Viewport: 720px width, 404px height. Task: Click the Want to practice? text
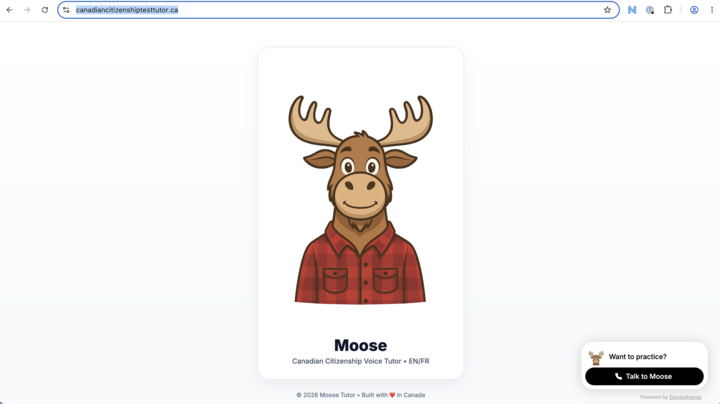click(637, 357)
